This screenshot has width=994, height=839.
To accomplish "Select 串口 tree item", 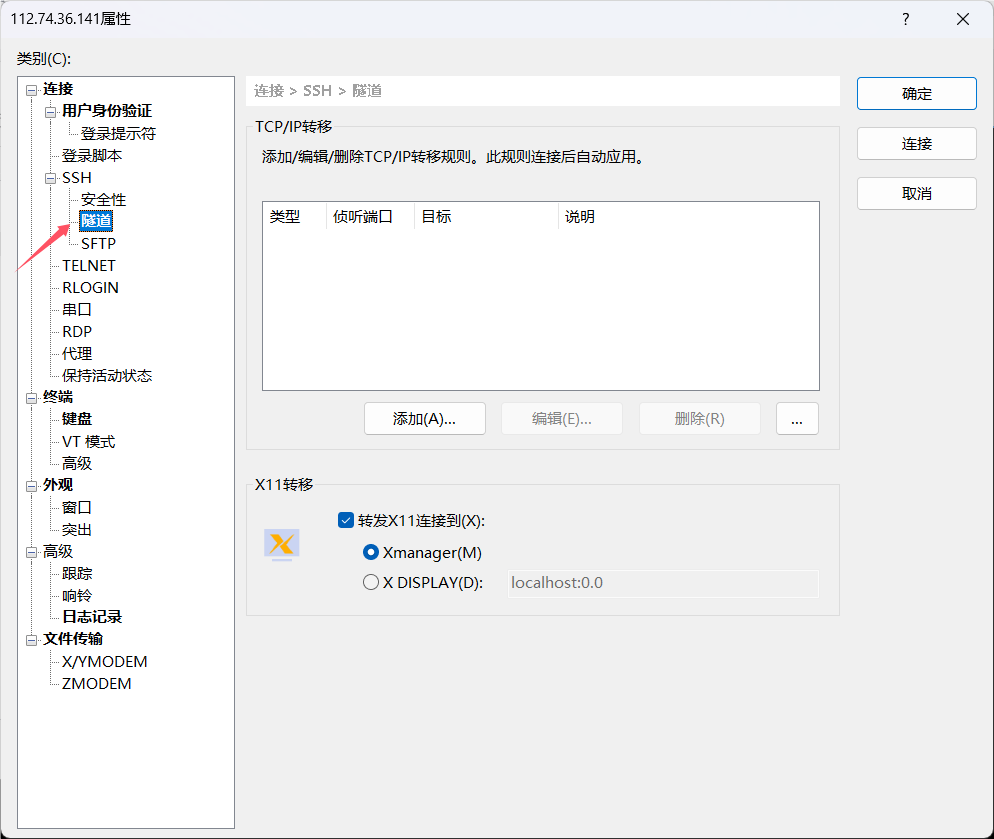I will coord(77,309).
